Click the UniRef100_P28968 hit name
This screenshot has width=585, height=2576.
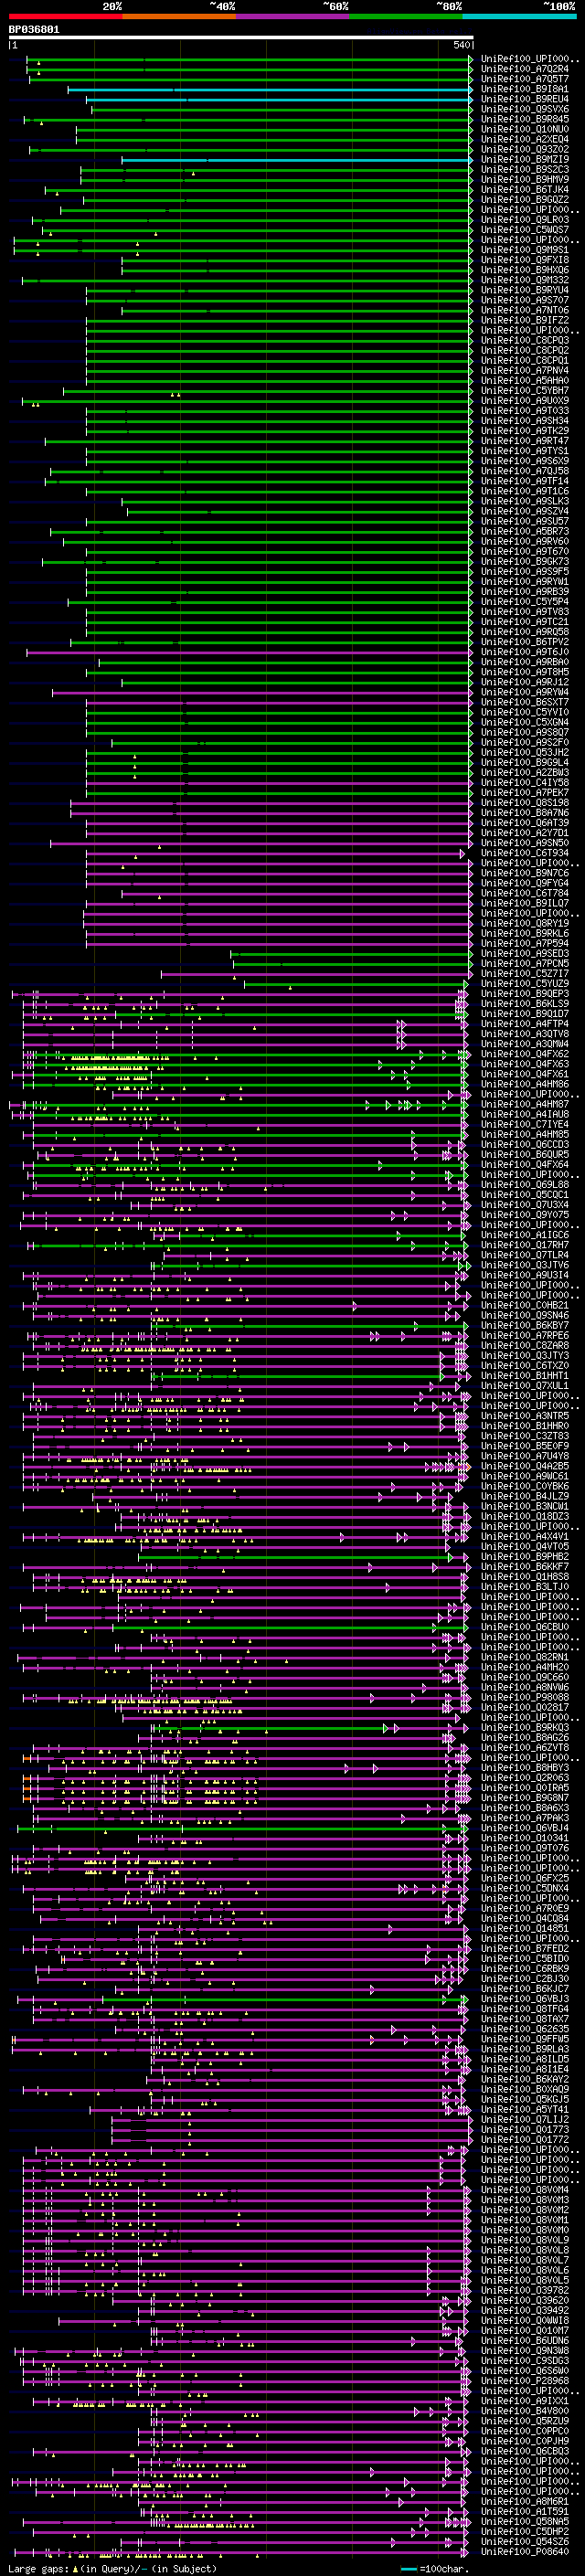pyautogui.click(x=525, y=2380)
